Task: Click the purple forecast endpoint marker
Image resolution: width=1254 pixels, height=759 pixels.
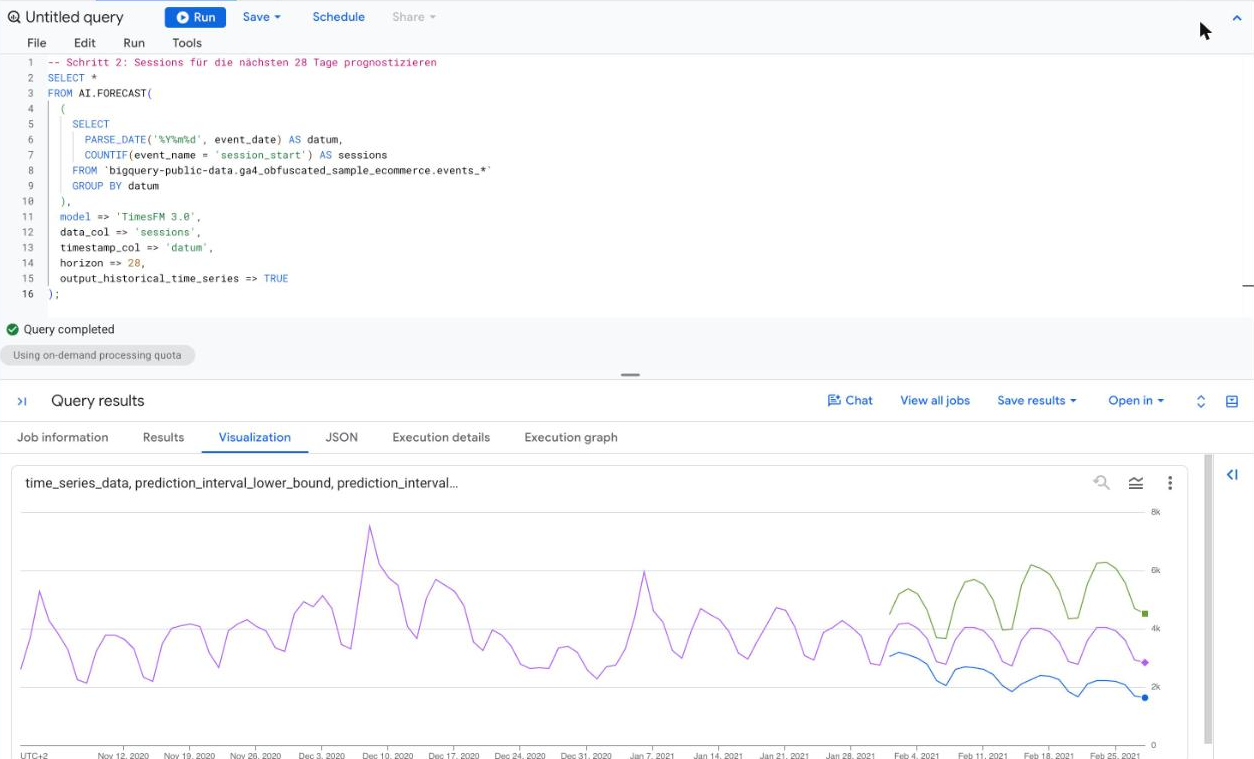Action: point(1145,662)
